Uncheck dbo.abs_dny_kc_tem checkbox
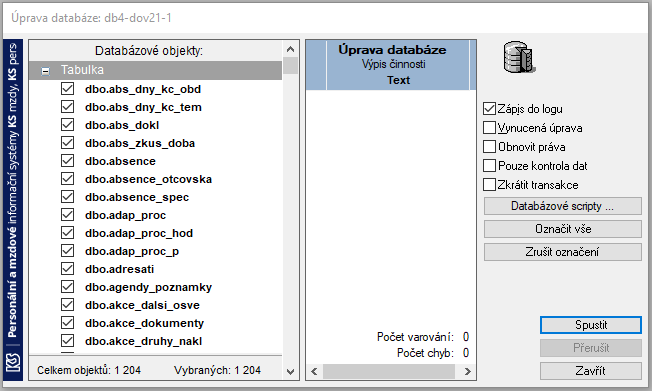The image size is (652, 391). (67, 106)
